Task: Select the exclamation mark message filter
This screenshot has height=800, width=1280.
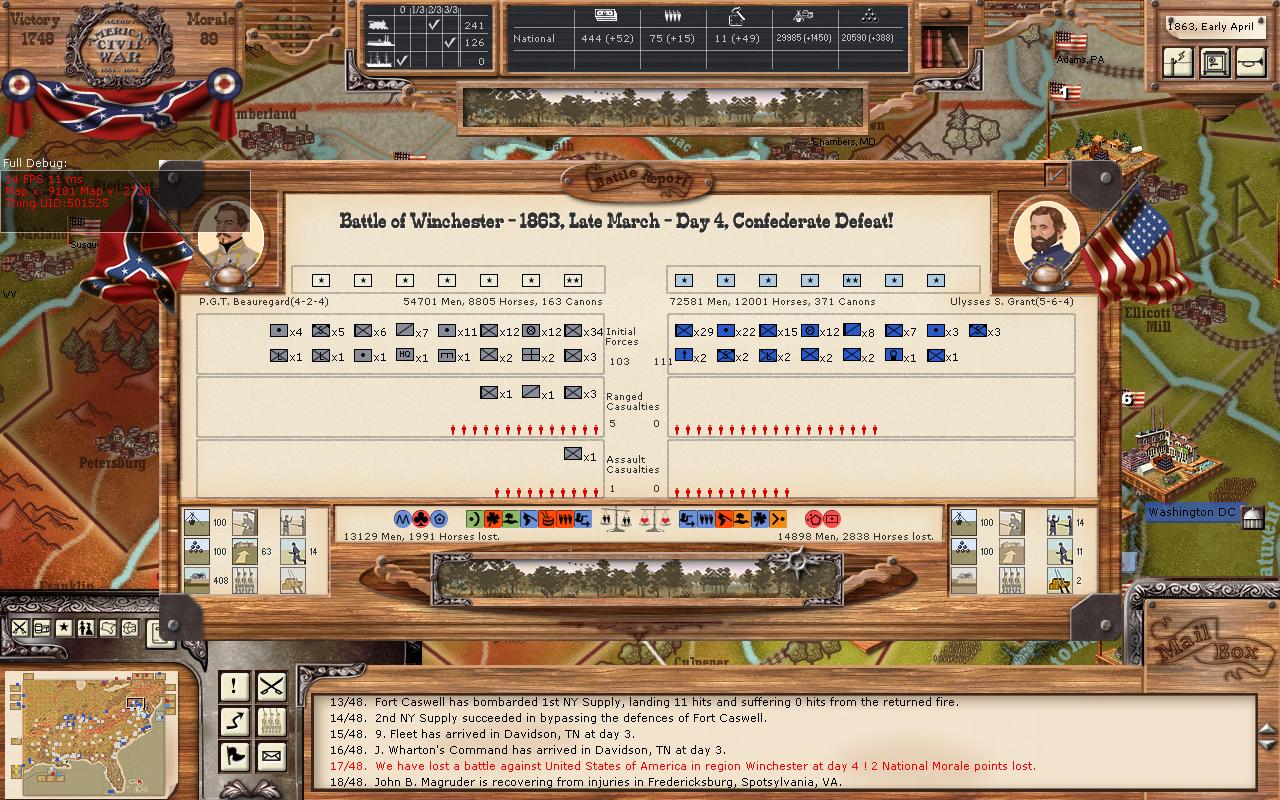Action: point(234,686)
